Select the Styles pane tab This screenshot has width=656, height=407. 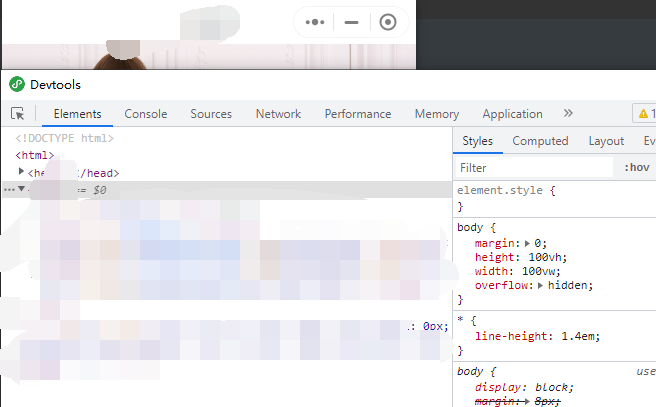[477, 141]
